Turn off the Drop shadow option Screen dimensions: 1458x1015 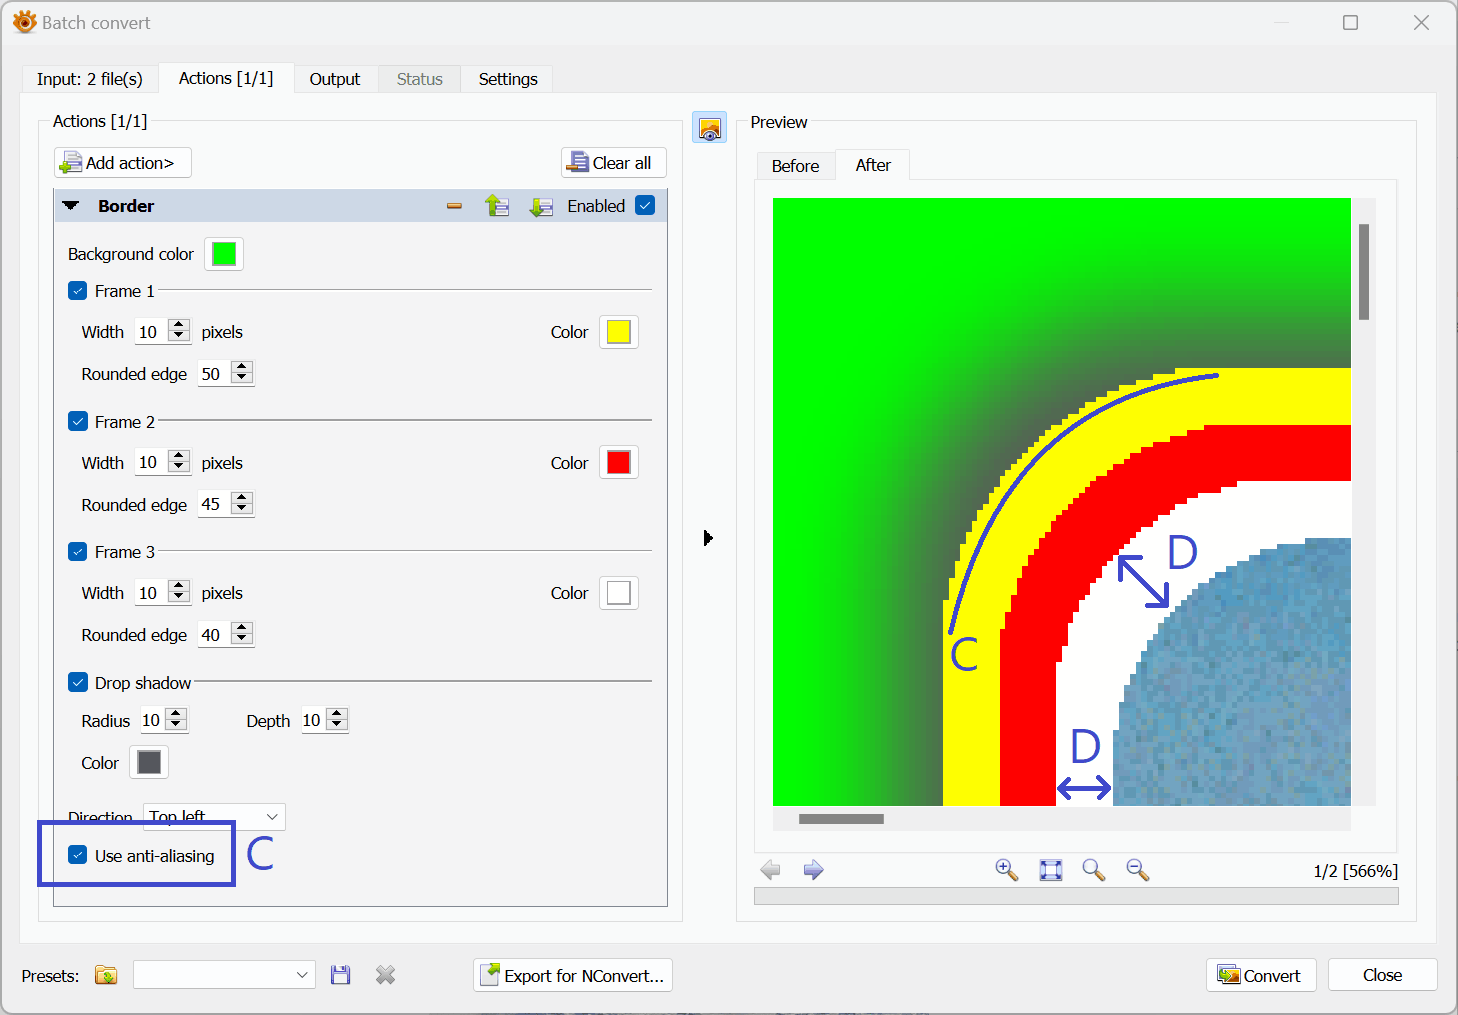(x=78, y=682)
